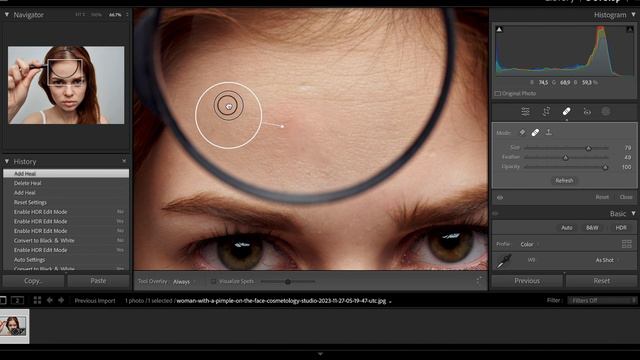
Task: Click the Previous Import source label
Action: 95,301
